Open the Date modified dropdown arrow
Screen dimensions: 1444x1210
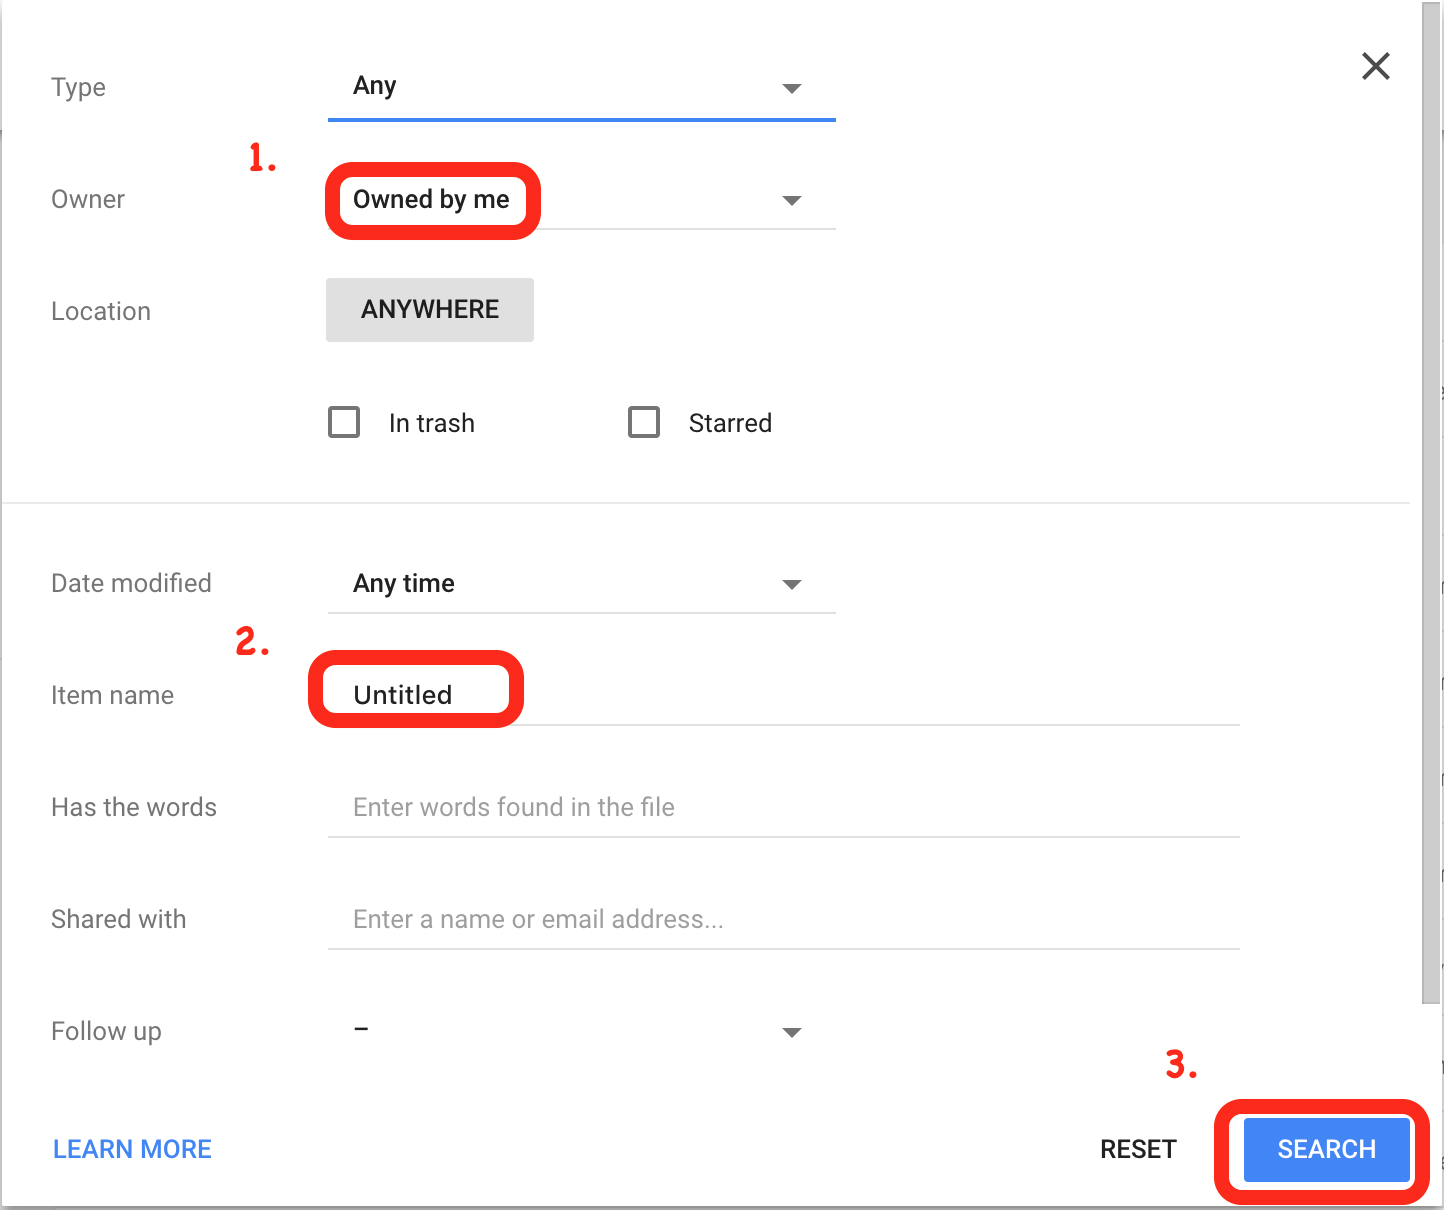[x=792, y=585]
